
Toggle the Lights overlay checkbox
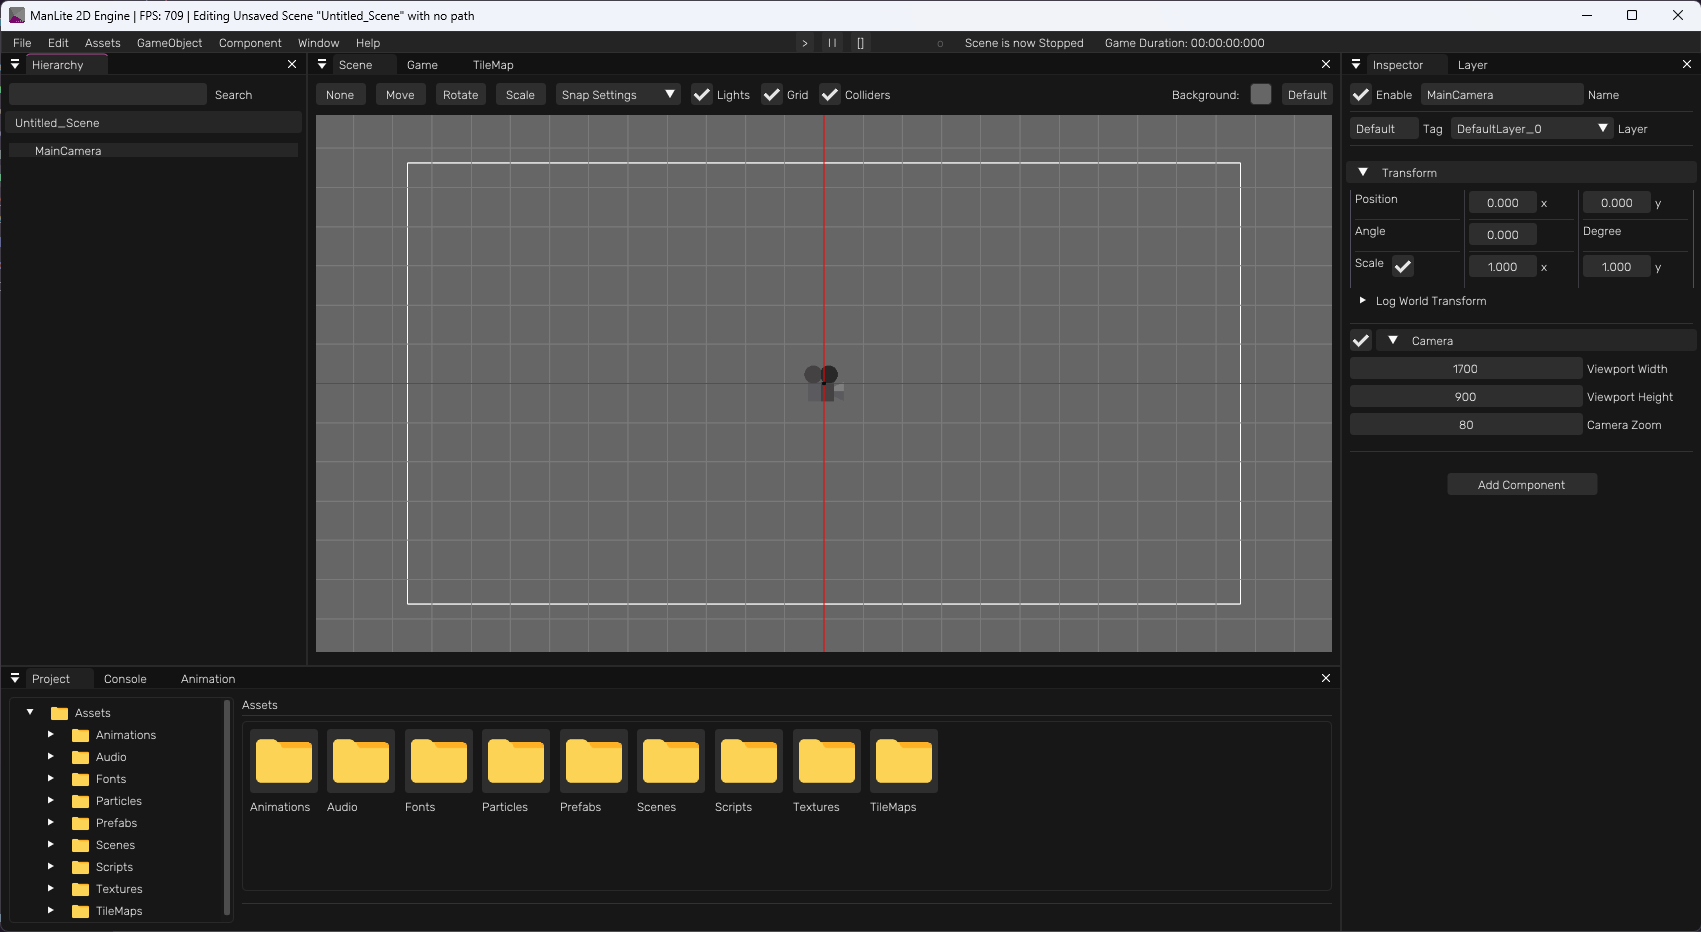pyautogui.click(x=701, y=94)
